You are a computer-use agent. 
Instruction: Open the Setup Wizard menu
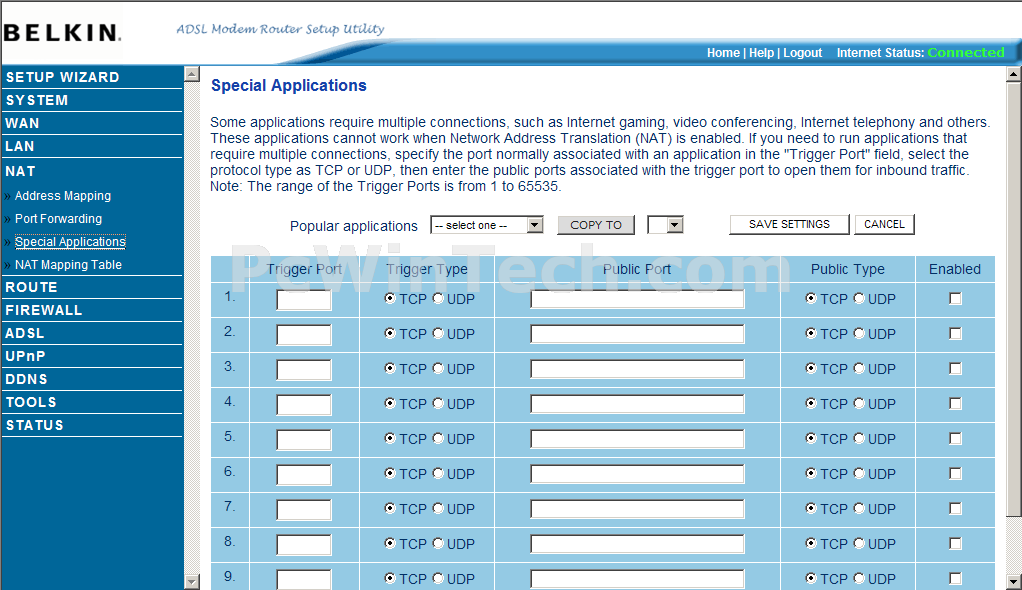click(x=63, y=77)
